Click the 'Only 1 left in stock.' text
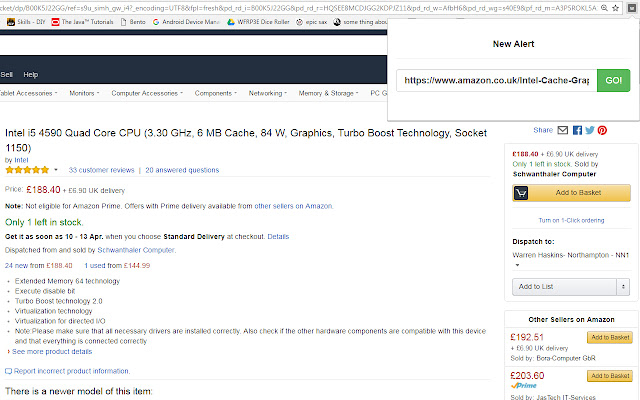This screenshot has width=640, height=400. 44,222
